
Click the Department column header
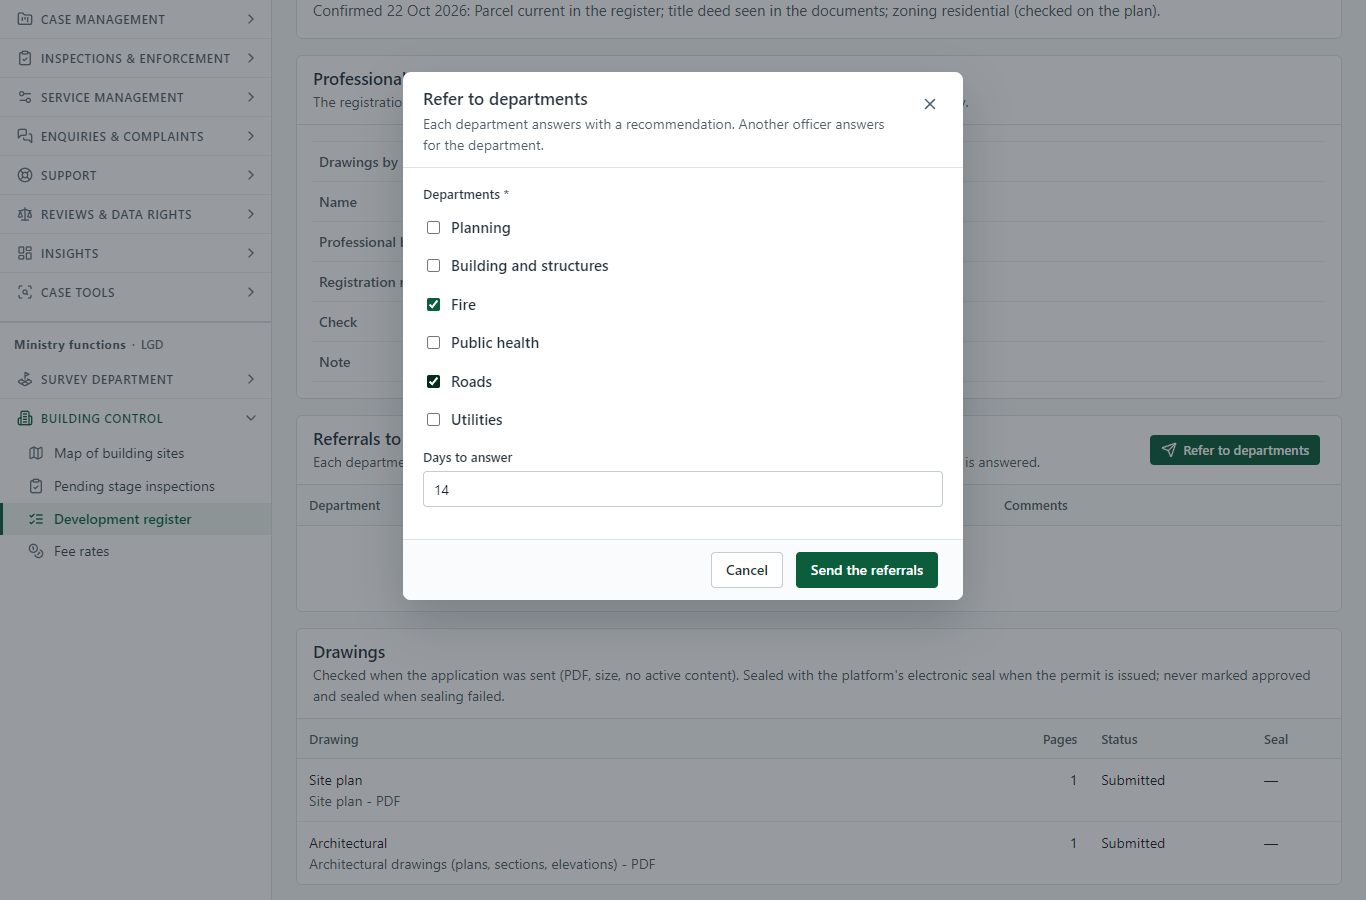[345, 505]
